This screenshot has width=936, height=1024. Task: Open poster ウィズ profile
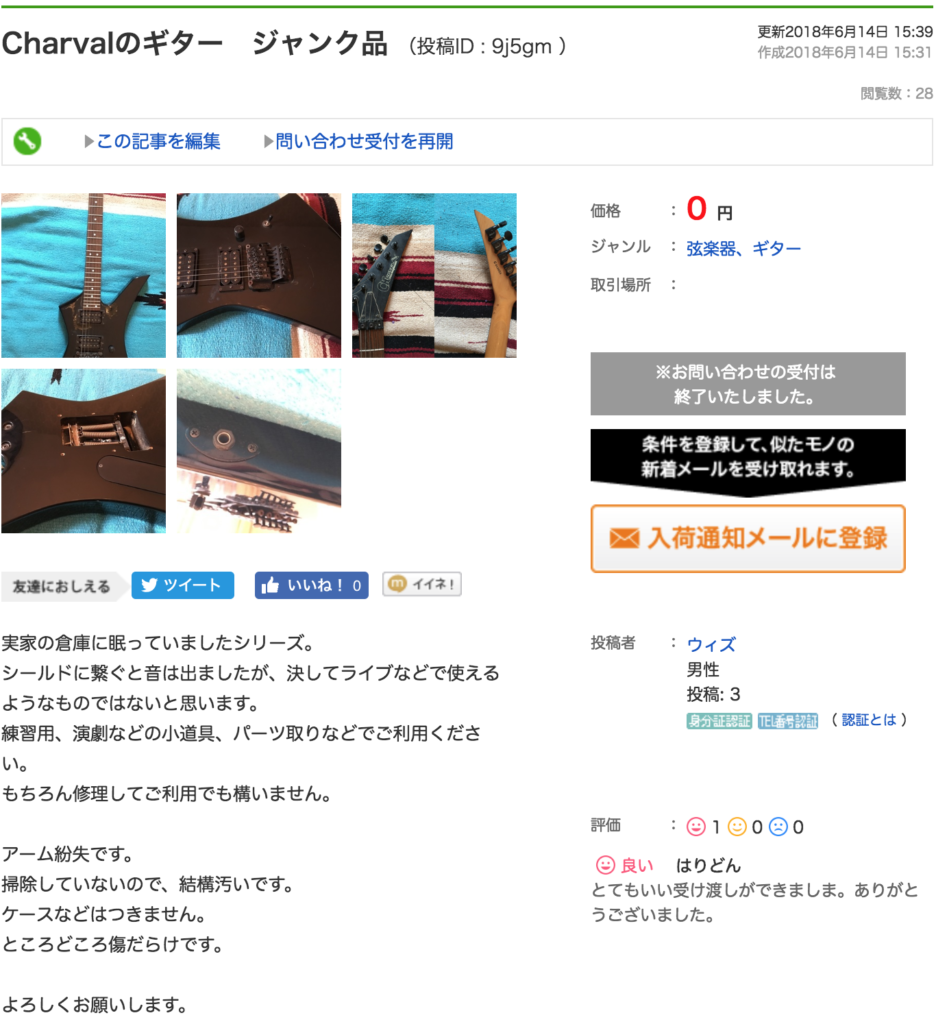[711, 645]
